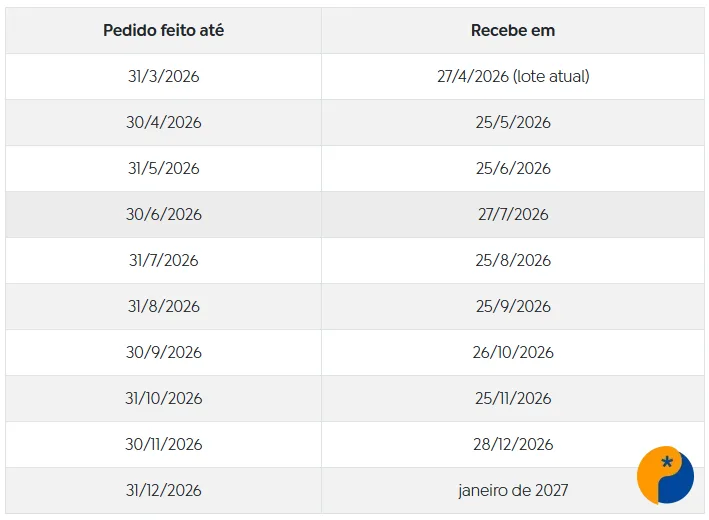This screenshot has height=520, width=709.
Task: Click the 27/7/2026 receive date cell
Action: click(x=513, y=214)
